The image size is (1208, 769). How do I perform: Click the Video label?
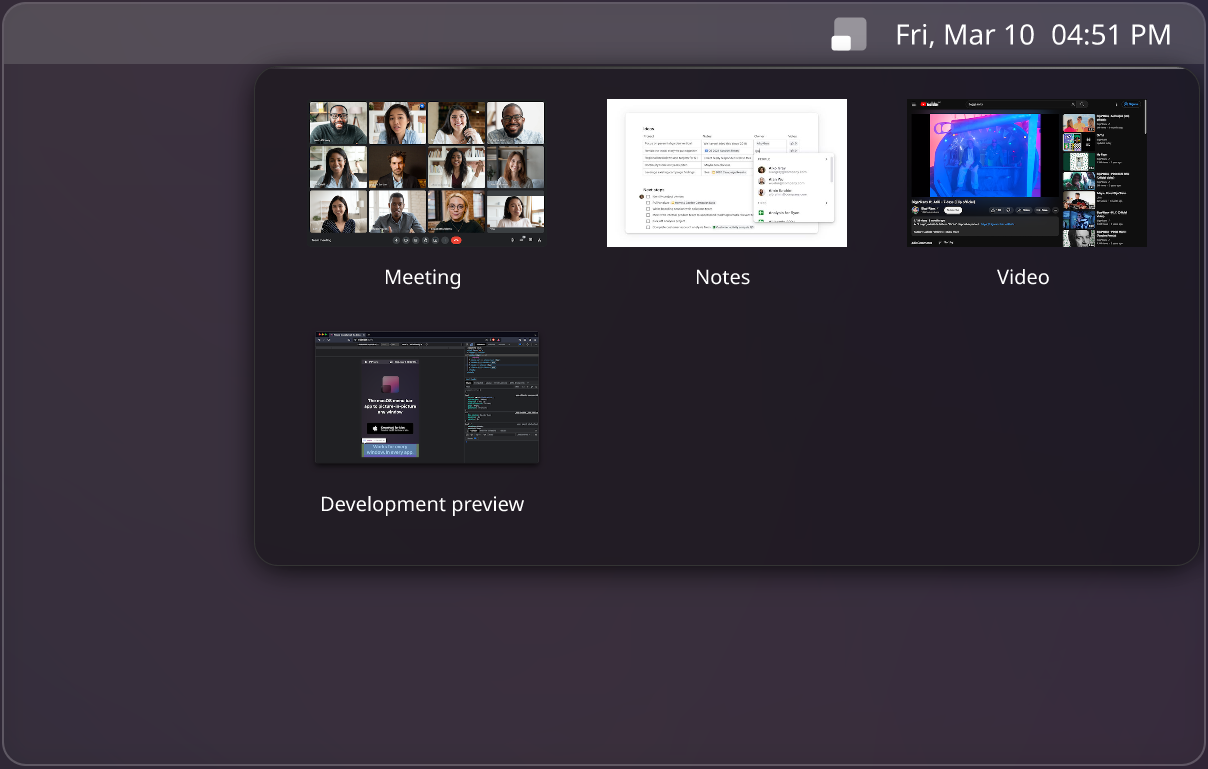point(1023,277)
